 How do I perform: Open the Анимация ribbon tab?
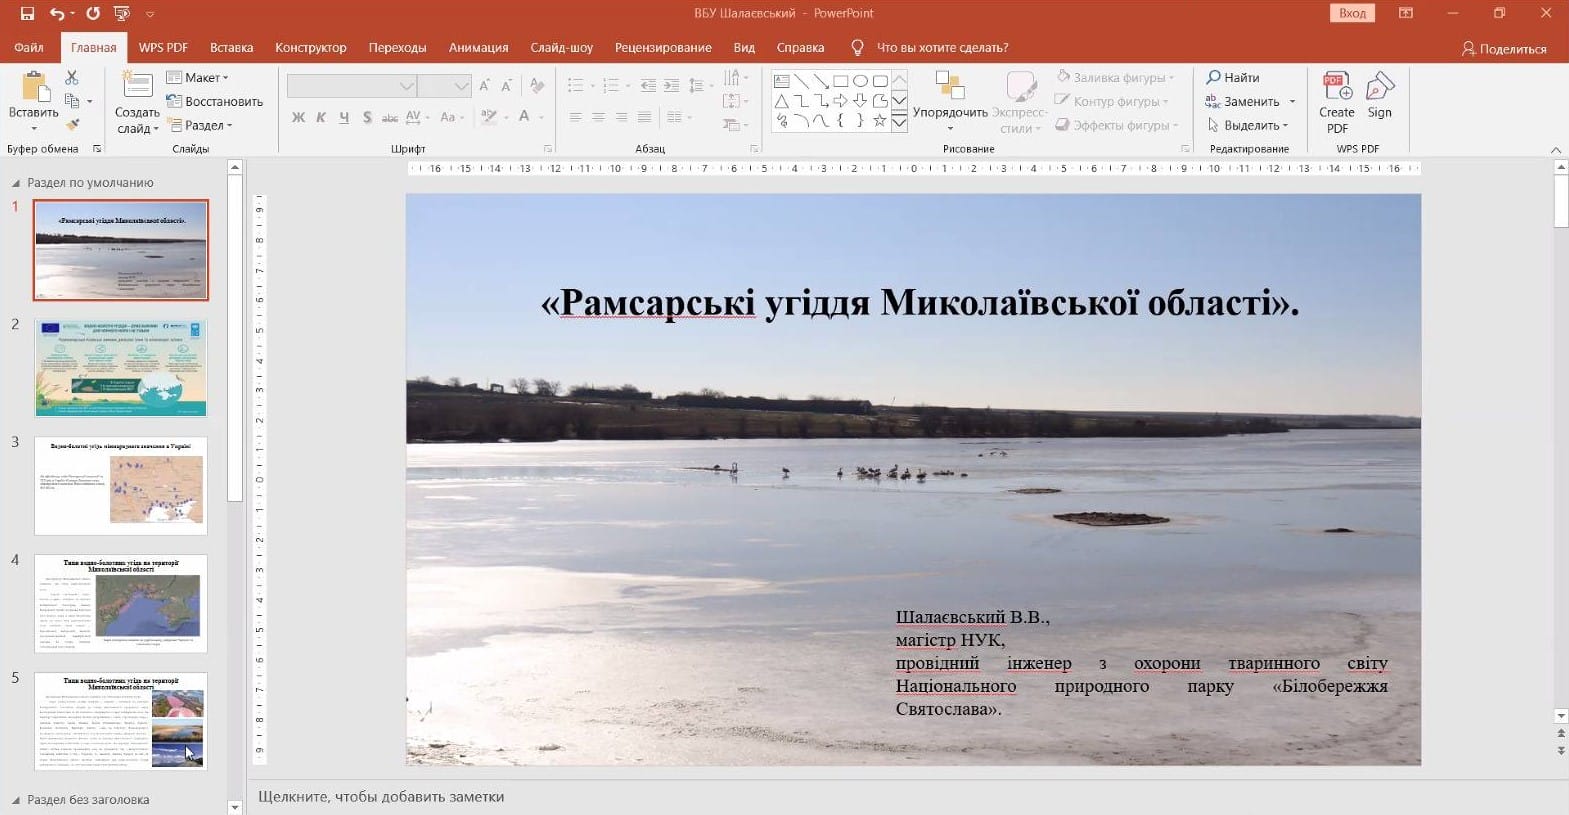(478, 47)
